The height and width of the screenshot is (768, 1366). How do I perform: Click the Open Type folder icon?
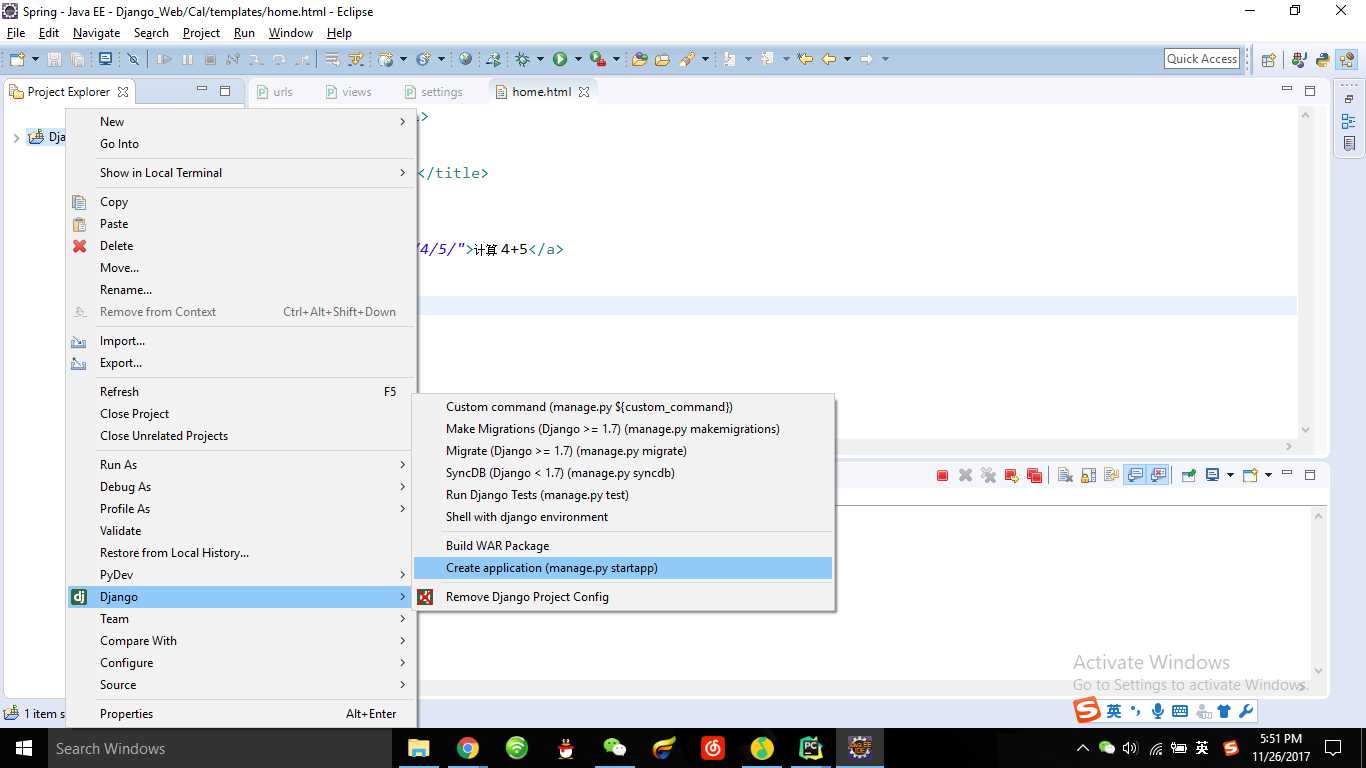pyautogui.click(x=639, y=59)
